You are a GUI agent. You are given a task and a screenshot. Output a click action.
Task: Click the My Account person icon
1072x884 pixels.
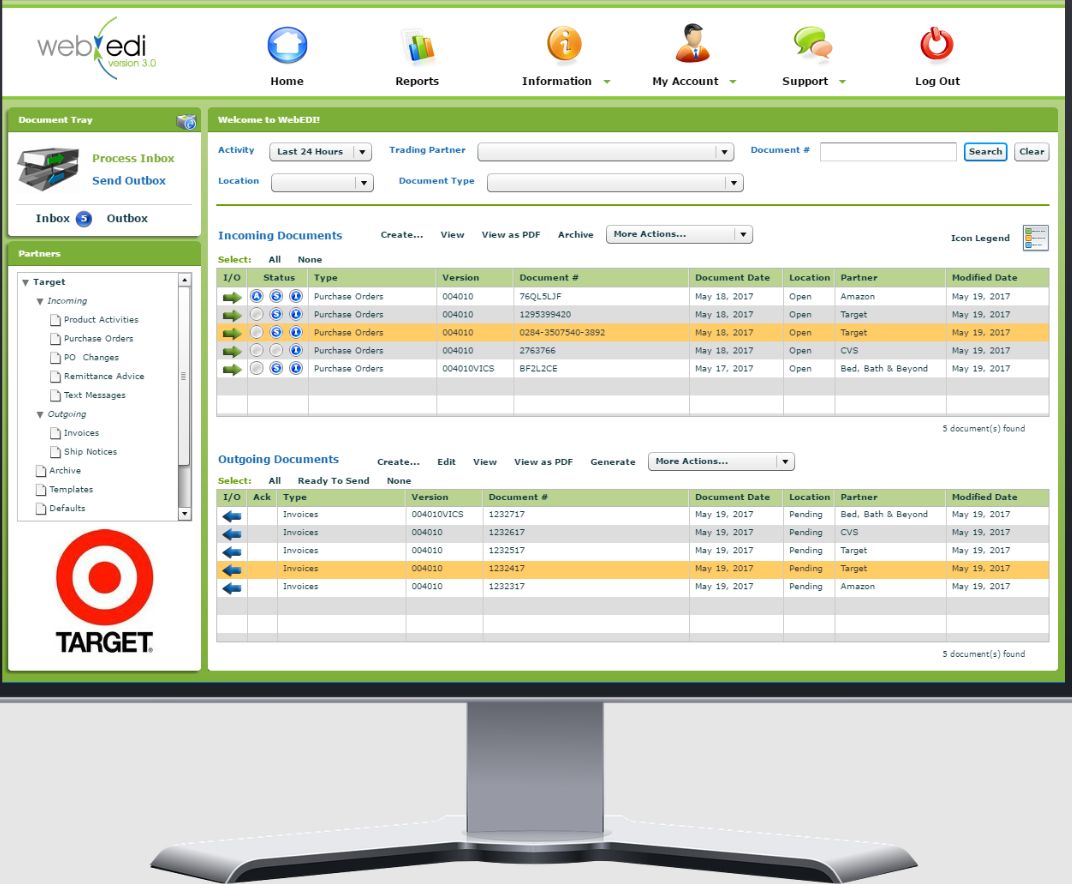(693, 43)
